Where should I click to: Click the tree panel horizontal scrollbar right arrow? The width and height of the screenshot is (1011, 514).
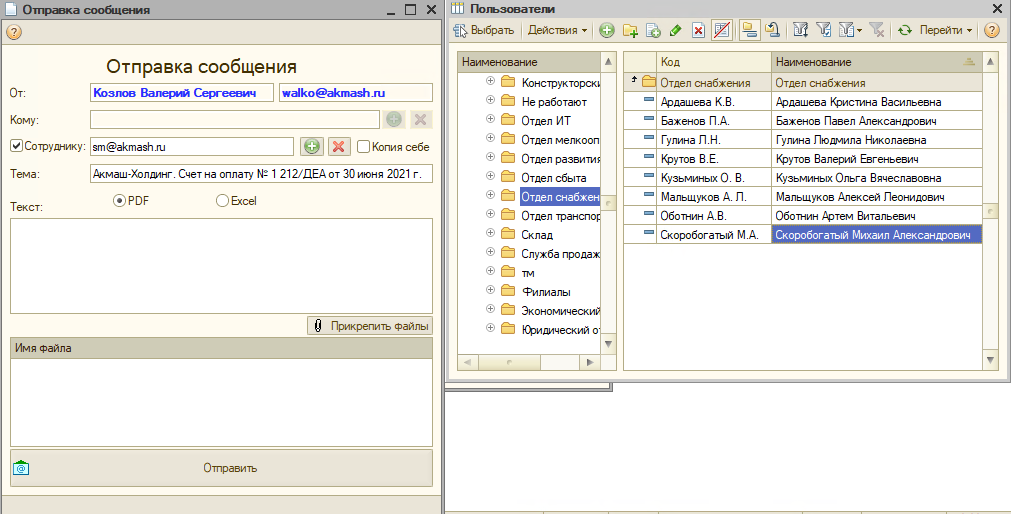pos(589,362)
